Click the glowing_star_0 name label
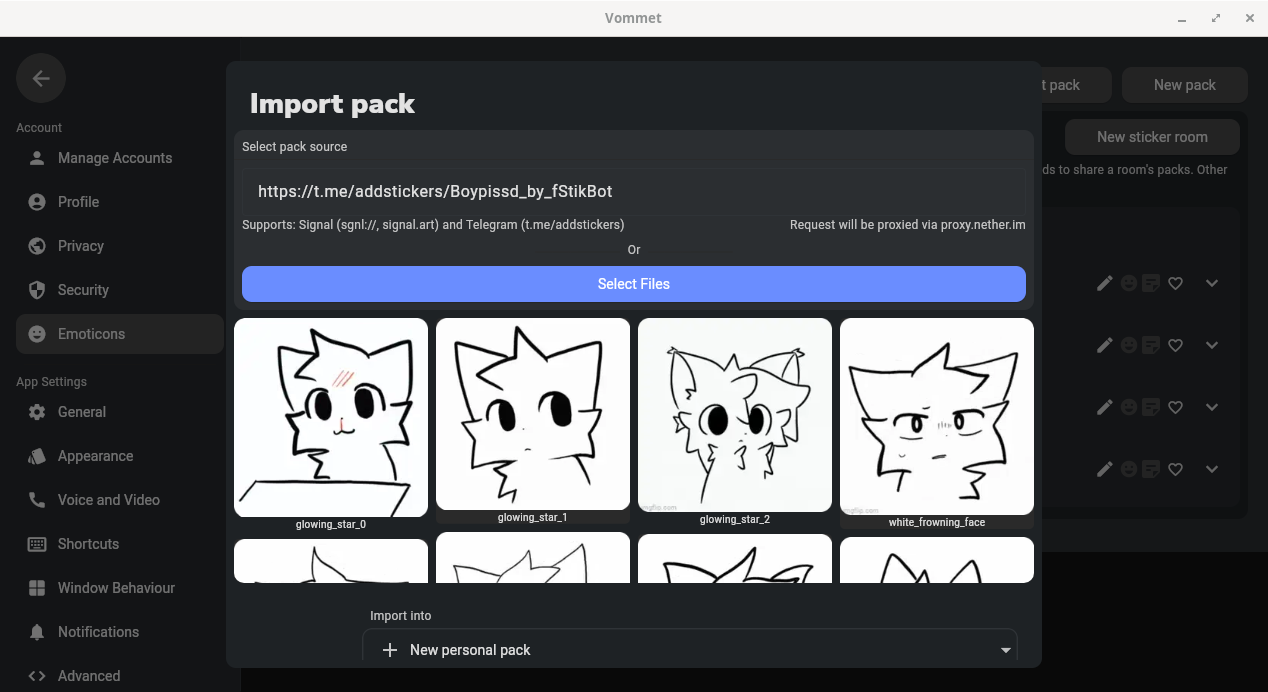Image resolution: width=1268 pixels, height=692 pixels. (x=331, y=524)
